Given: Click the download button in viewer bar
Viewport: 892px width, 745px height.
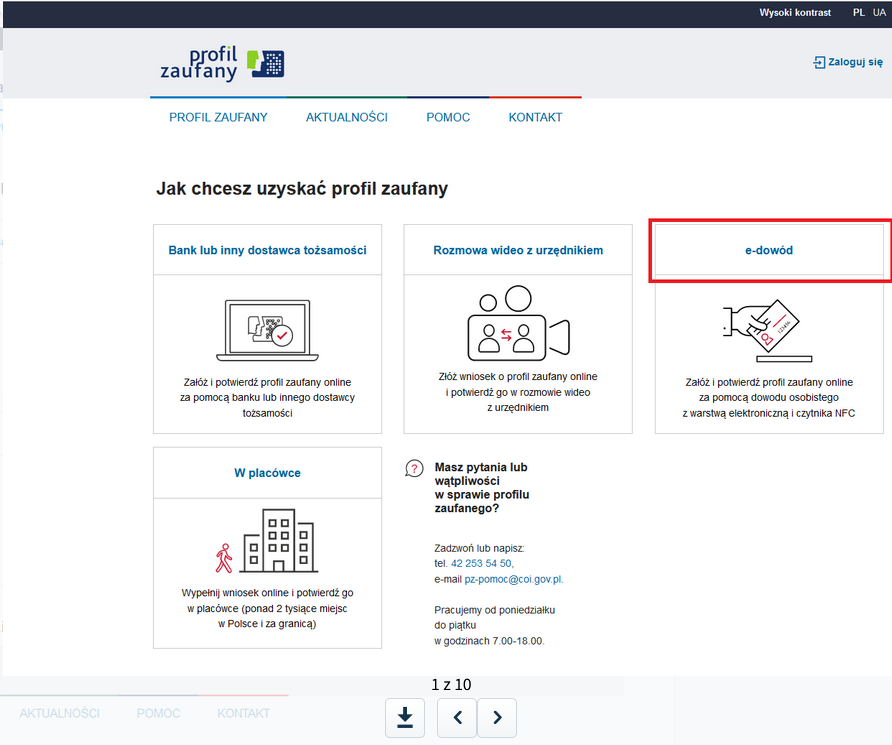Looking at the screenshot, I should 404,718.
